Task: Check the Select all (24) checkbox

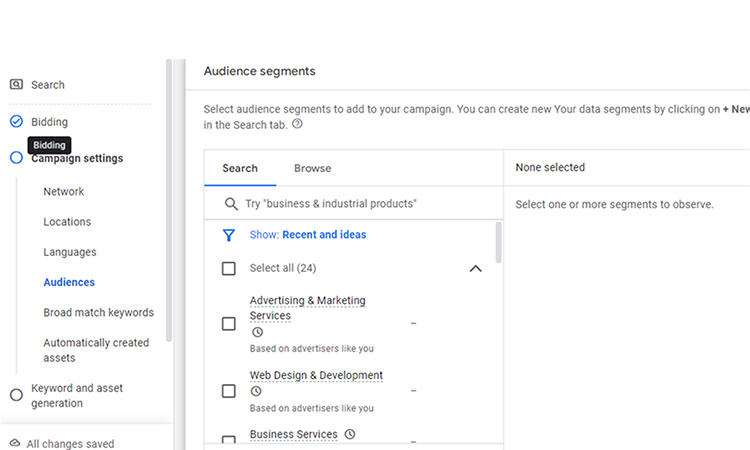Action: pyautogui.click(x=229, y=268)
